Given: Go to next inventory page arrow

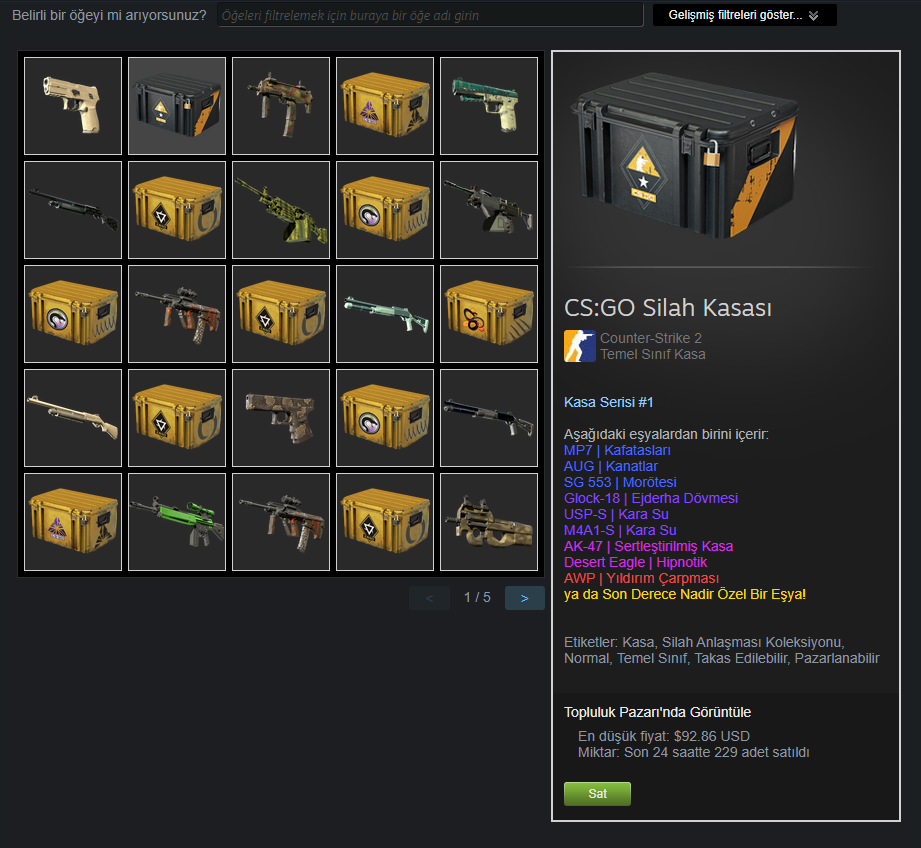Looking at the screenshot, I should 525,598.
